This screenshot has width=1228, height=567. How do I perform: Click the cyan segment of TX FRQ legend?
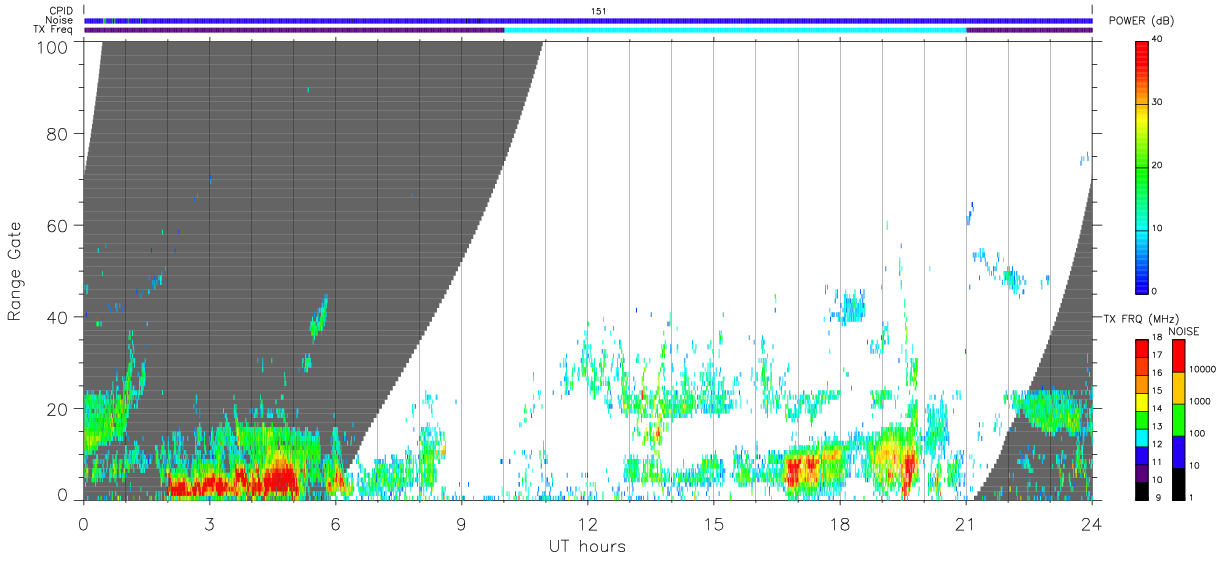1141,436
